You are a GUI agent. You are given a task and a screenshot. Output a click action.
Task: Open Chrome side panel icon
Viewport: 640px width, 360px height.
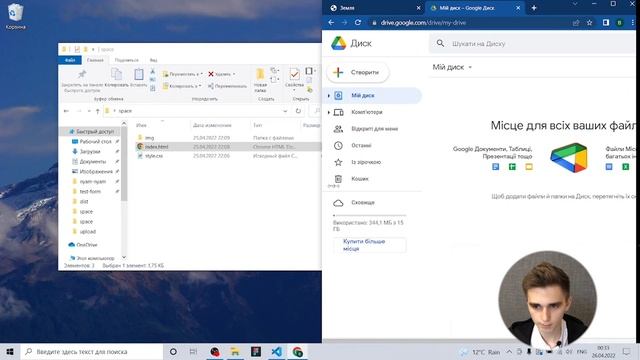click(606, 23)
